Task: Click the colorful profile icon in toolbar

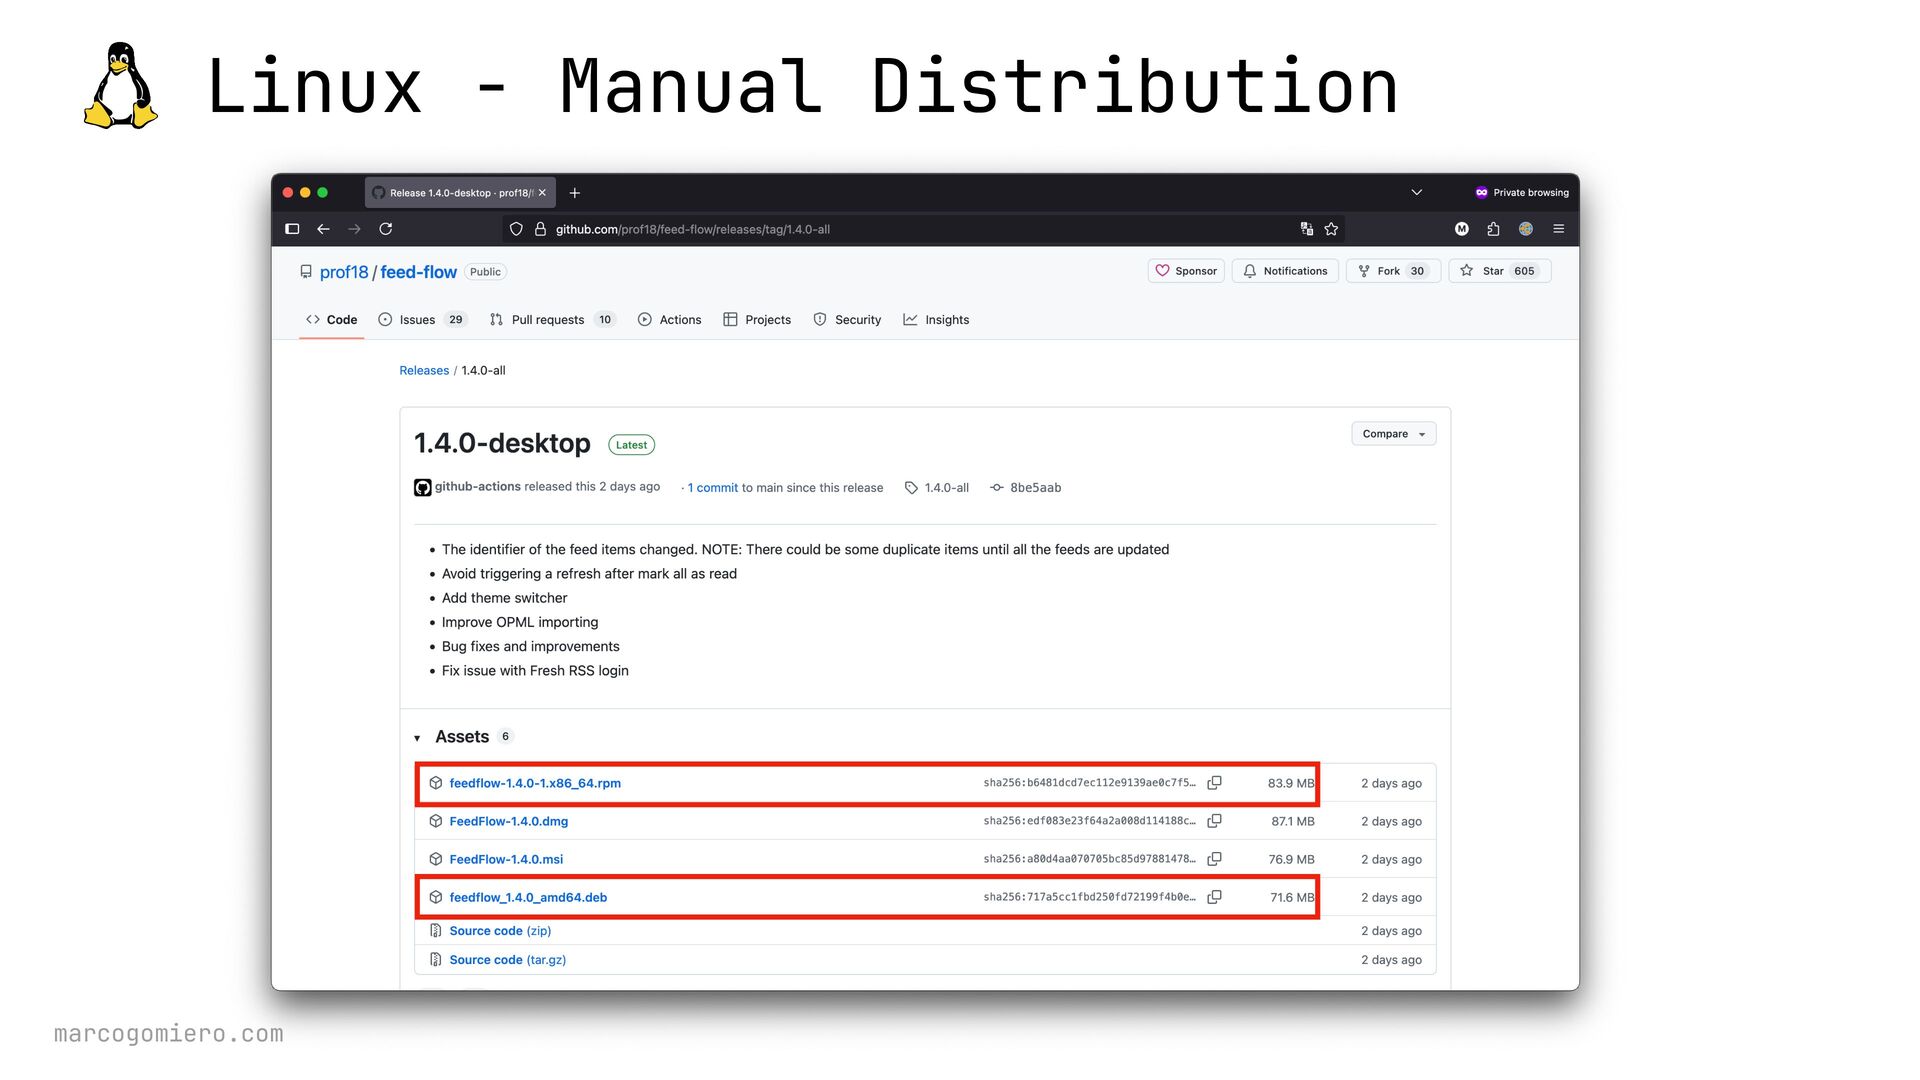Action: [1526, 229]
